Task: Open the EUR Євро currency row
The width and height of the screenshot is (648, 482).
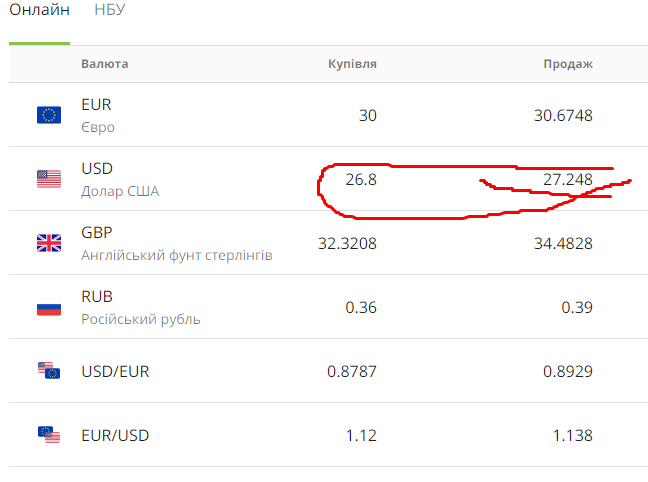Action: (x=329, y=115)
